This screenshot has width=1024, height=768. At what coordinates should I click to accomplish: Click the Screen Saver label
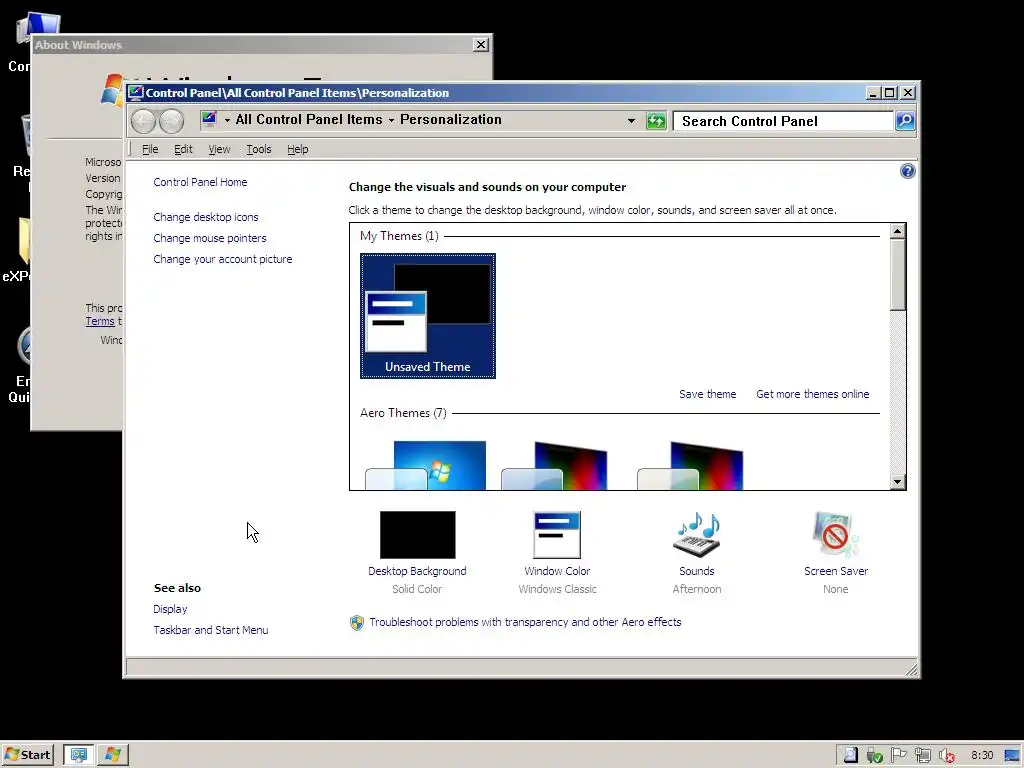coord(836,571)
